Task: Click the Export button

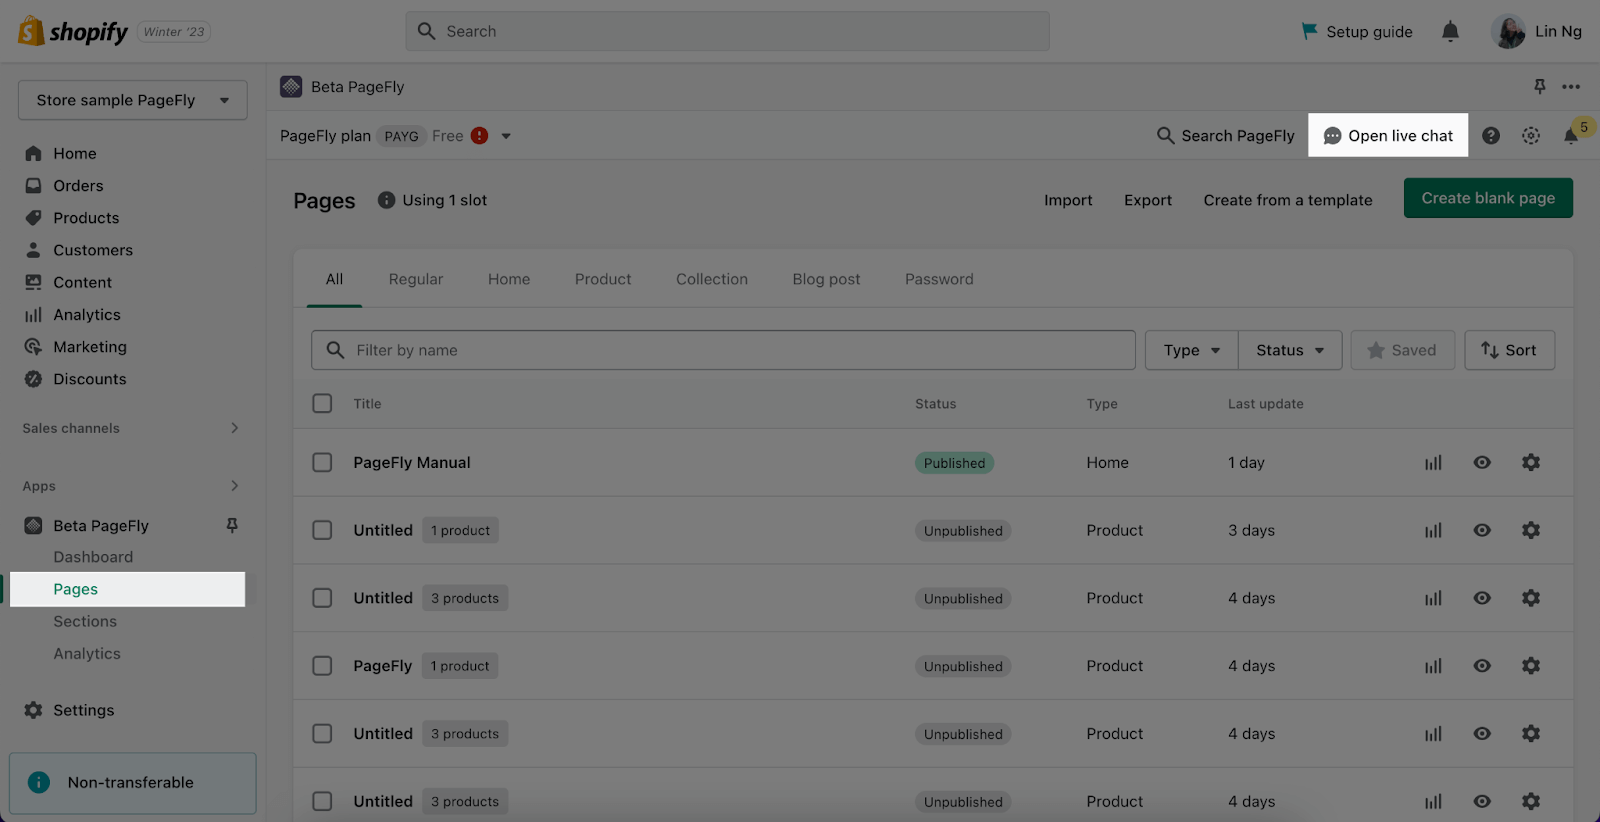Action: [x=1148, y=200]
